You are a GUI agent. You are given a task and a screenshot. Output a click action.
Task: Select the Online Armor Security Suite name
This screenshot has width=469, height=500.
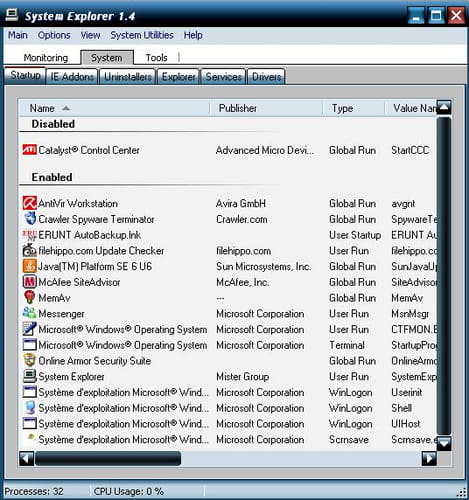95,361
